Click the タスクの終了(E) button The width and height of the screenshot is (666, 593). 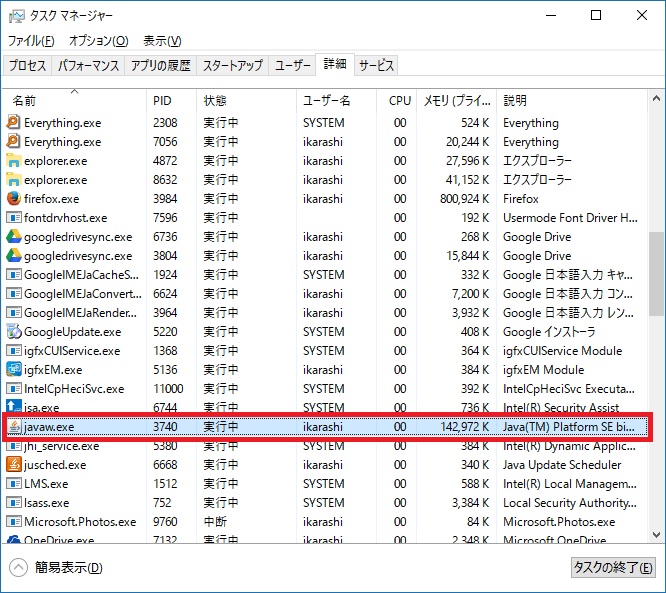613,568
